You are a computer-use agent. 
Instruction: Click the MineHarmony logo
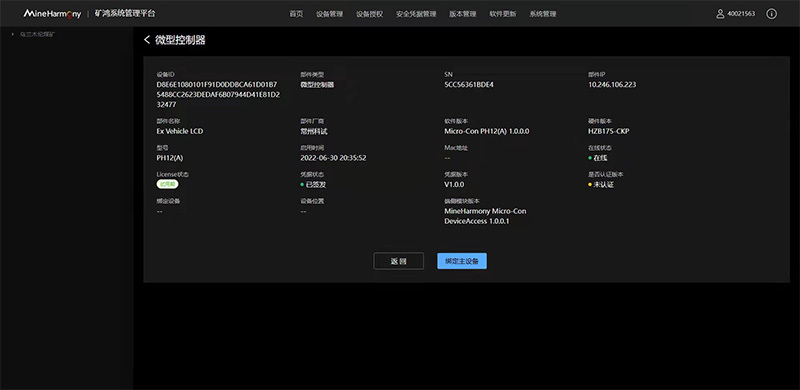click(x=52, y=14)
